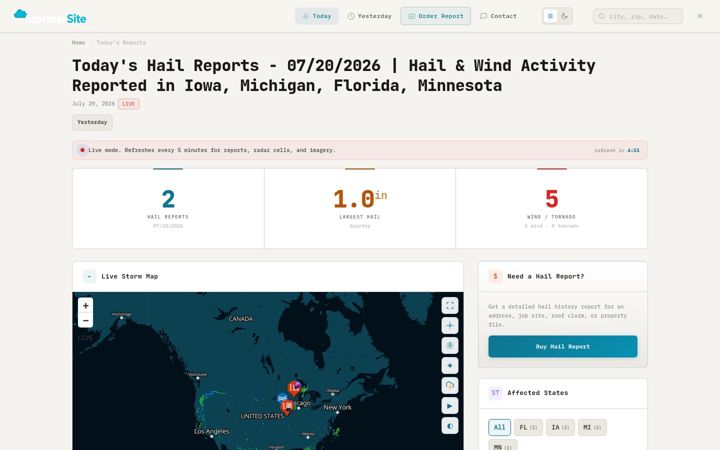The image size is (720, 450).
Task: Play the radar animation
Action: (x=450, y=406)
